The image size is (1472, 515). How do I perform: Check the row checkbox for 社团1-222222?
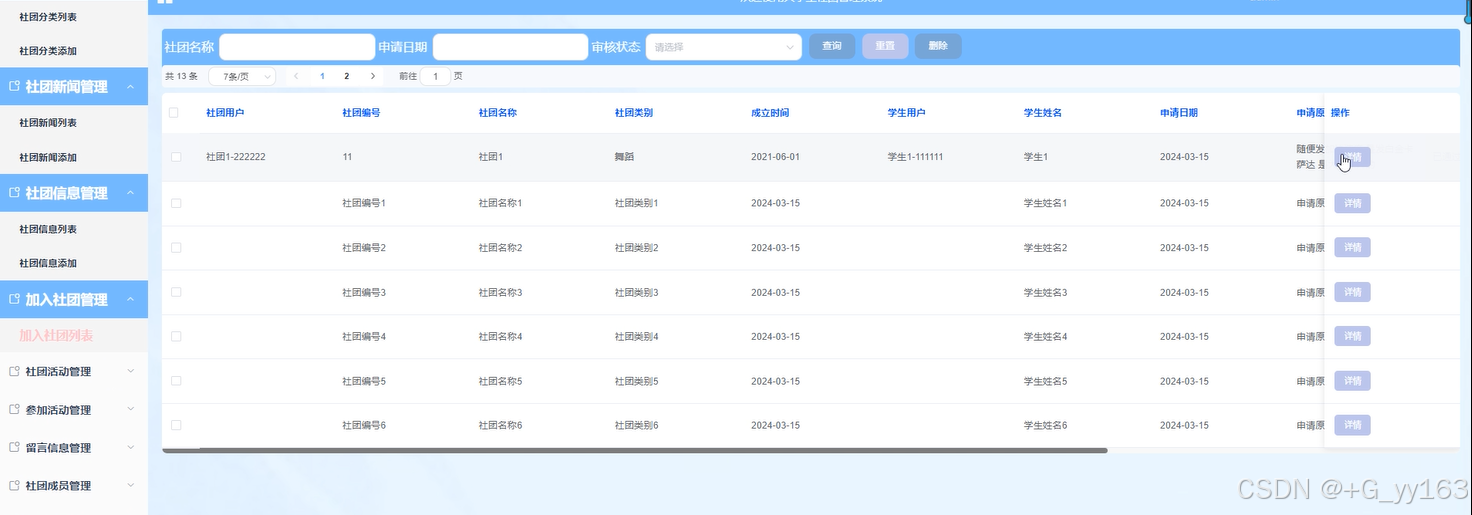176,157
